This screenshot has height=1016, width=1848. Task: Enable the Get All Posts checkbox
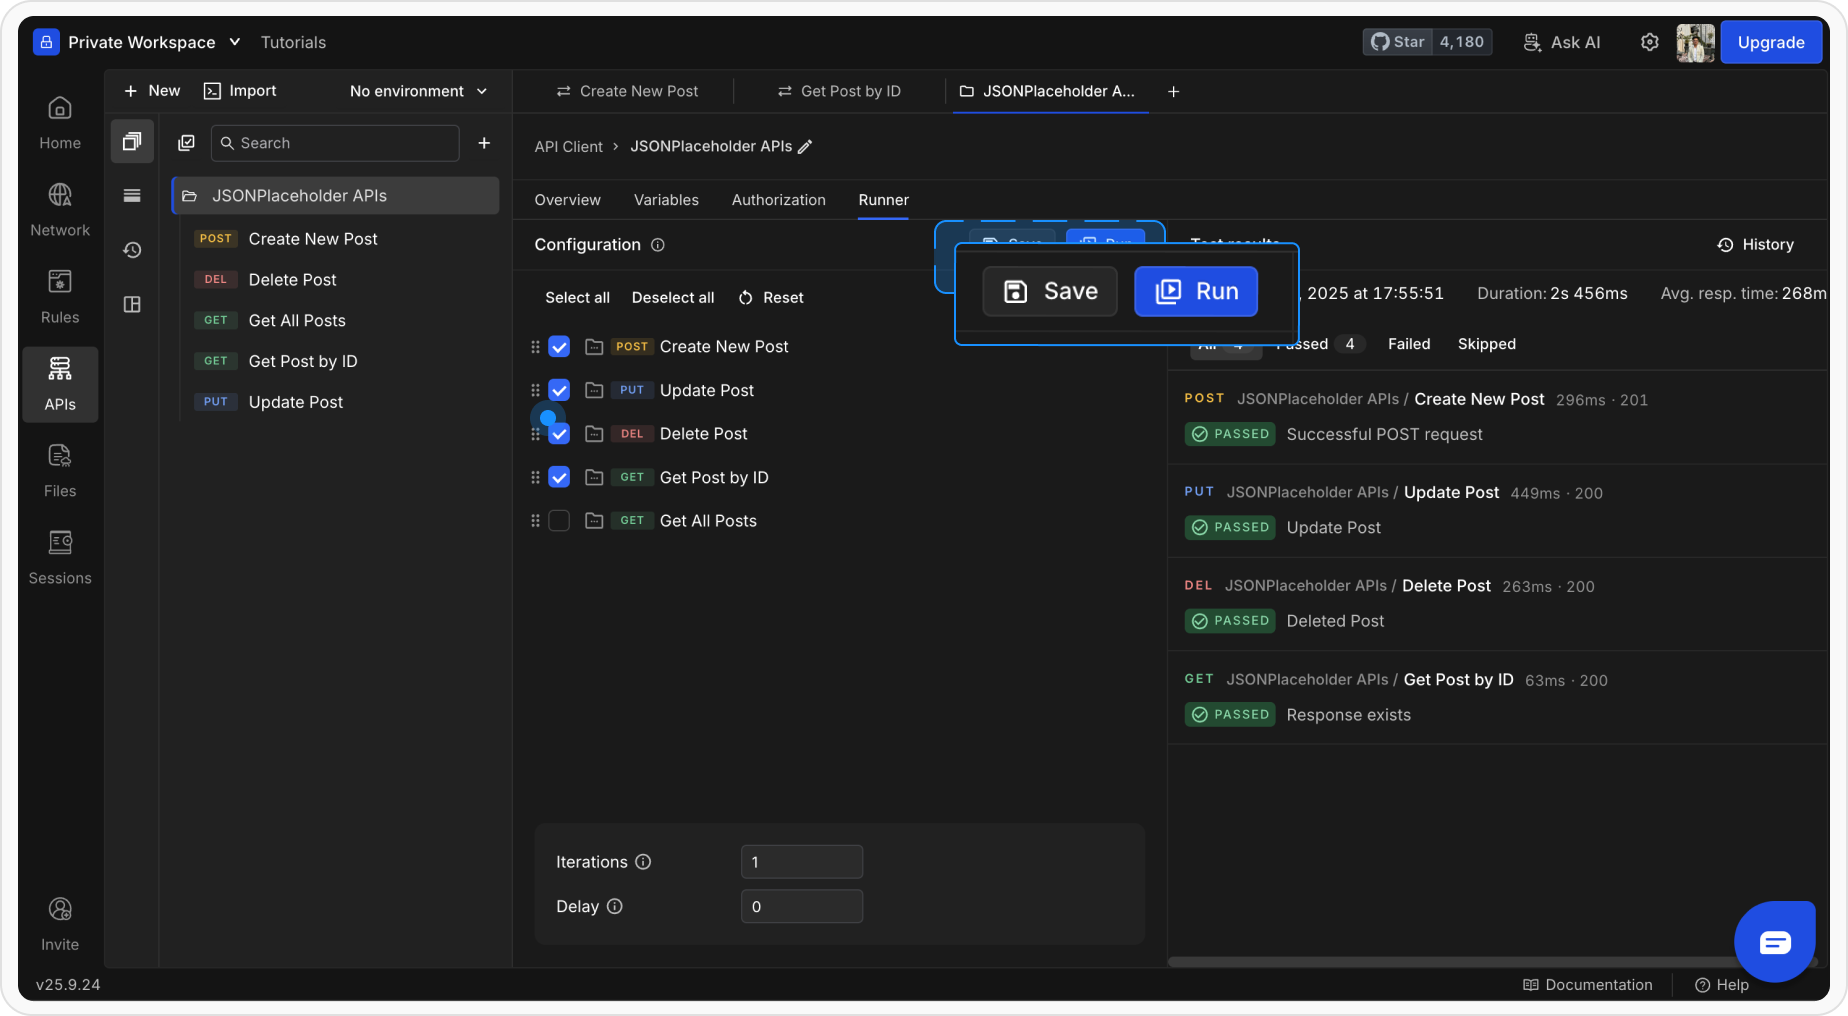click(x=559, y=520)
